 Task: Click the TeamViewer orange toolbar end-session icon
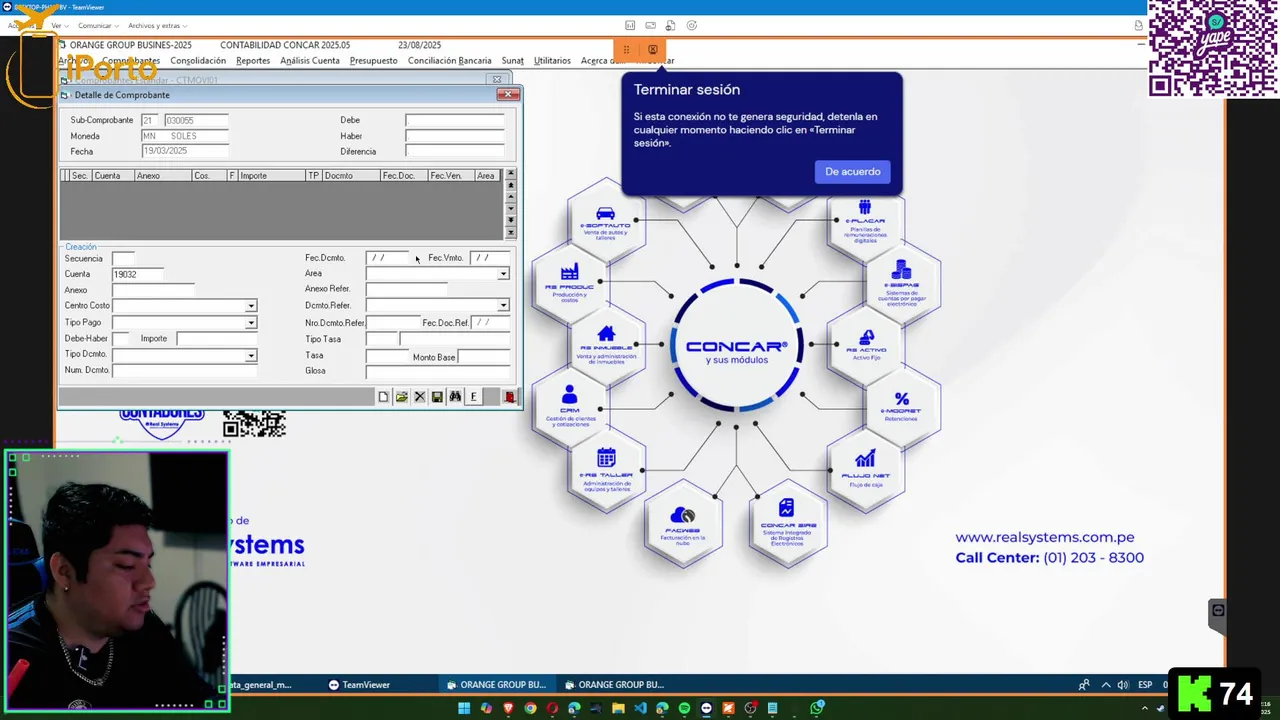[653, 49]
